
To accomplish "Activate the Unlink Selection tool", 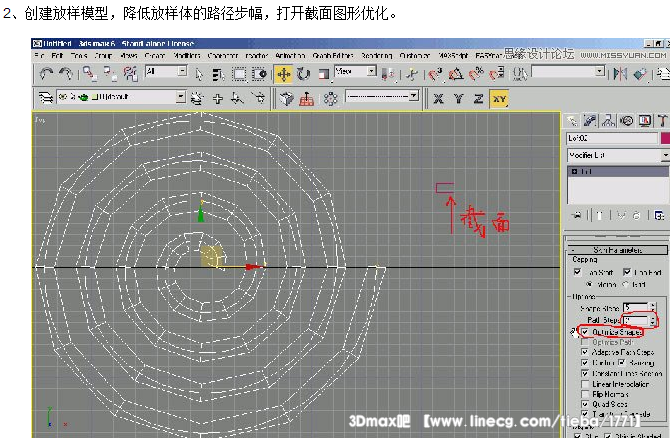I will (110, 74).
